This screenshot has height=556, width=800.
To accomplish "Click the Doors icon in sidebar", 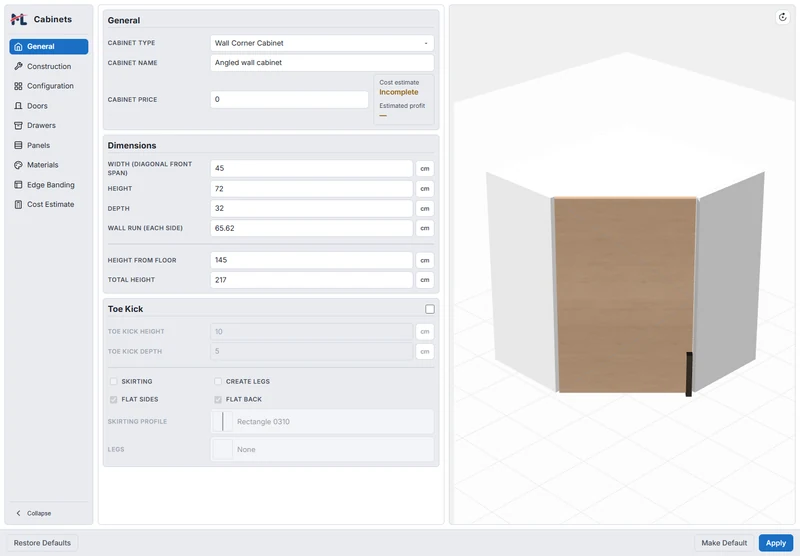I will pyautogui.click(x=18, y=106).
